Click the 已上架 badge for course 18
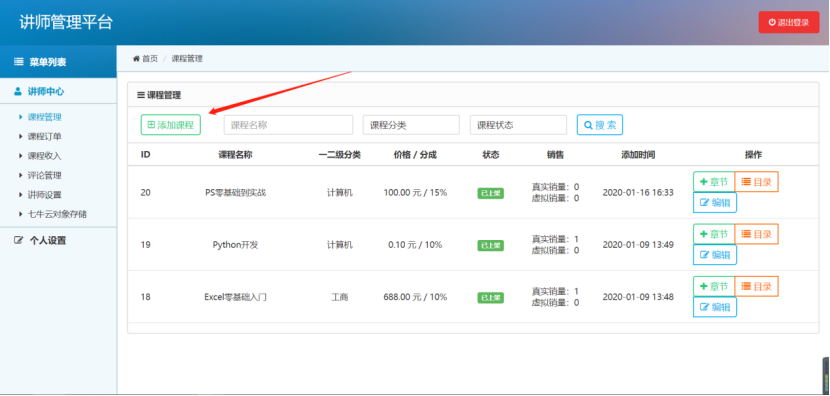830x396 pixels. 491,298
